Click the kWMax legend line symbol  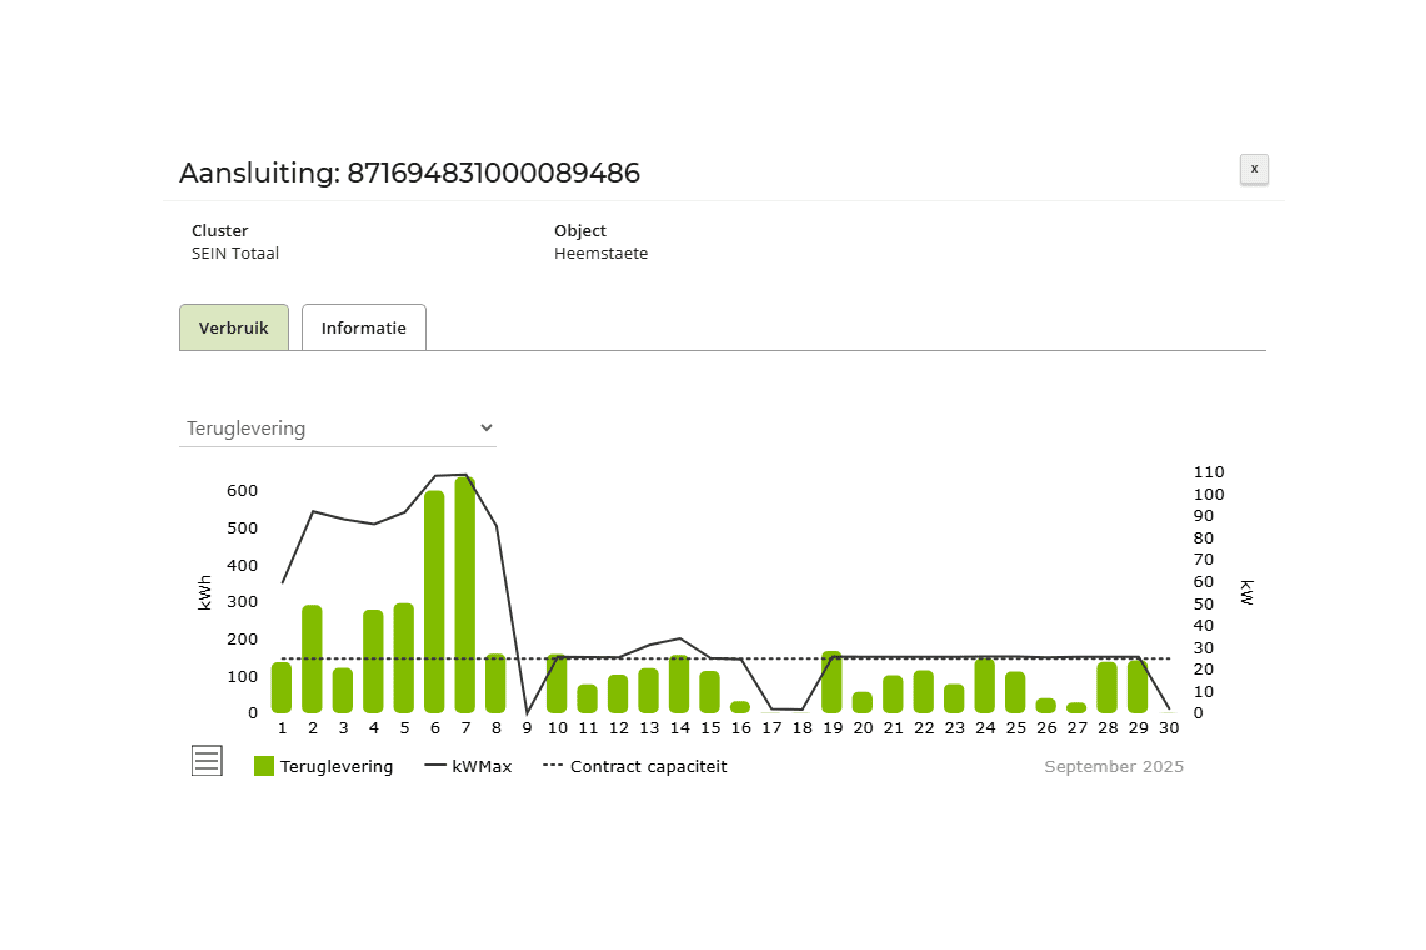pyautogui.click(x=435, y=766)
